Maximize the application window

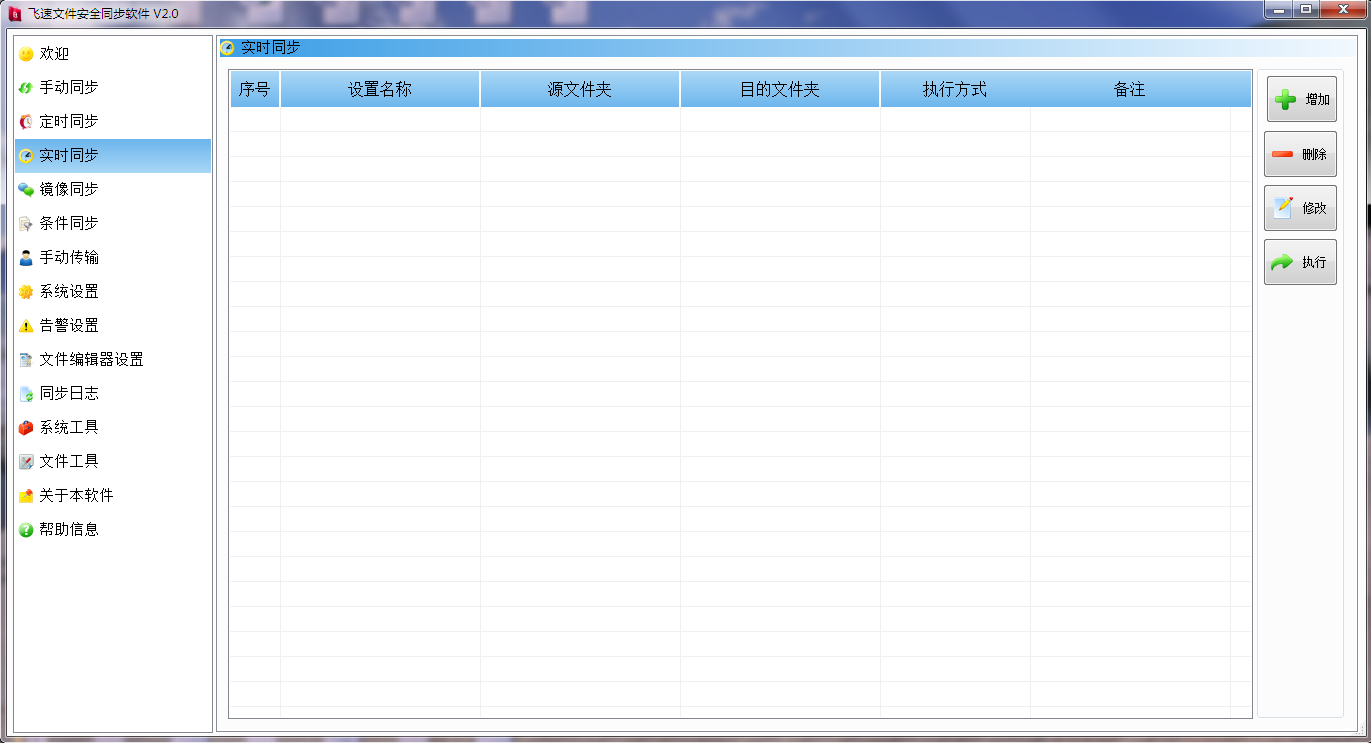[x=1306, y=9]
